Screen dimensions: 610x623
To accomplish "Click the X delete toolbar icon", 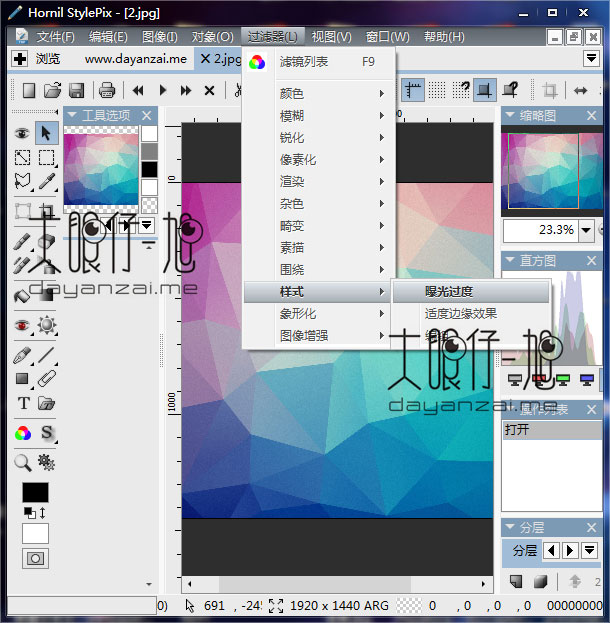I will point(209,91).
